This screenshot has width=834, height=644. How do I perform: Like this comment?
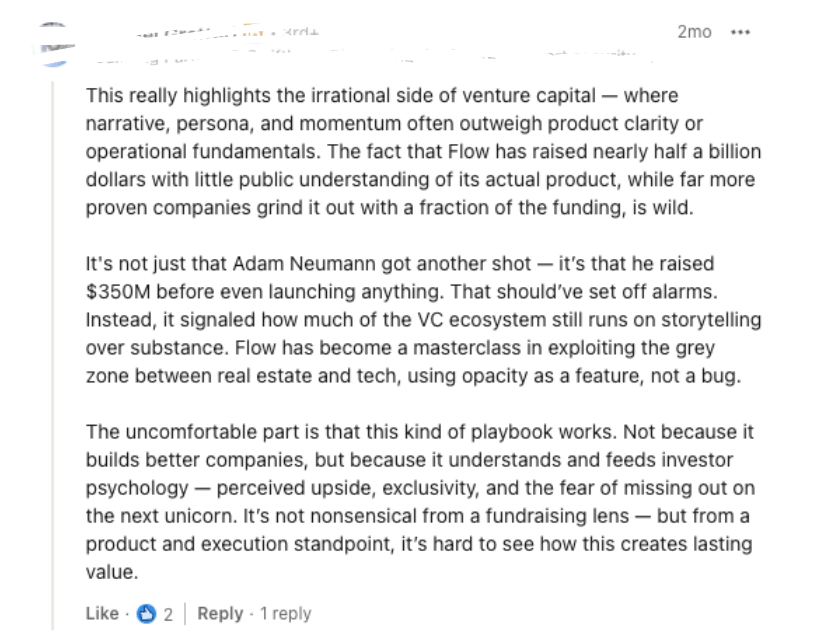102,614
